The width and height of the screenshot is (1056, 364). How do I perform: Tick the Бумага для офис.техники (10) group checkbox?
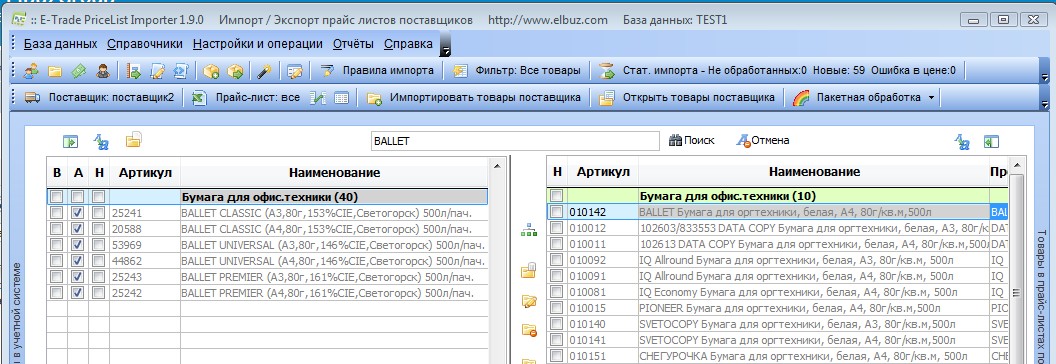click(557, 196)
